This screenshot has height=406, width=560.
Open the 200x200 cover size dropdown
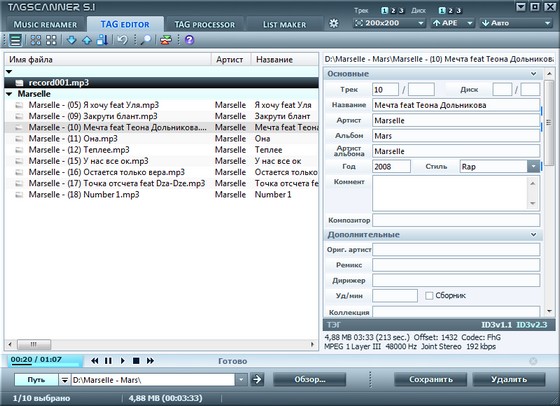click(389, 23)
